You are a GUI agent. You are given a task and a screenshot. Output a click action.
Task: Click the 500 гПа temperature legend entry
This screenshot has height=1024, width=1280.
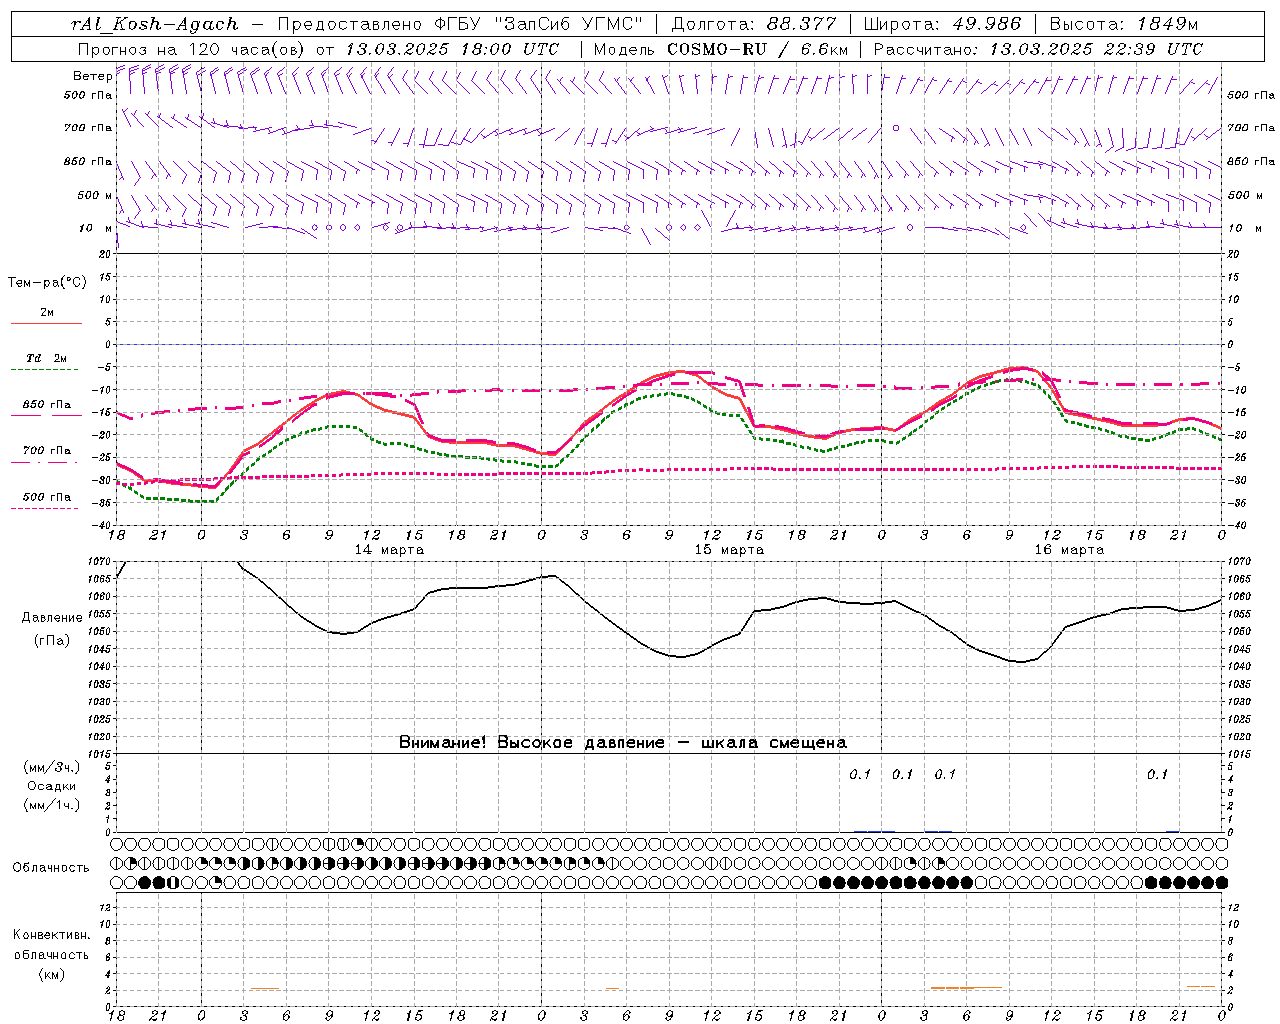(47, 496)
